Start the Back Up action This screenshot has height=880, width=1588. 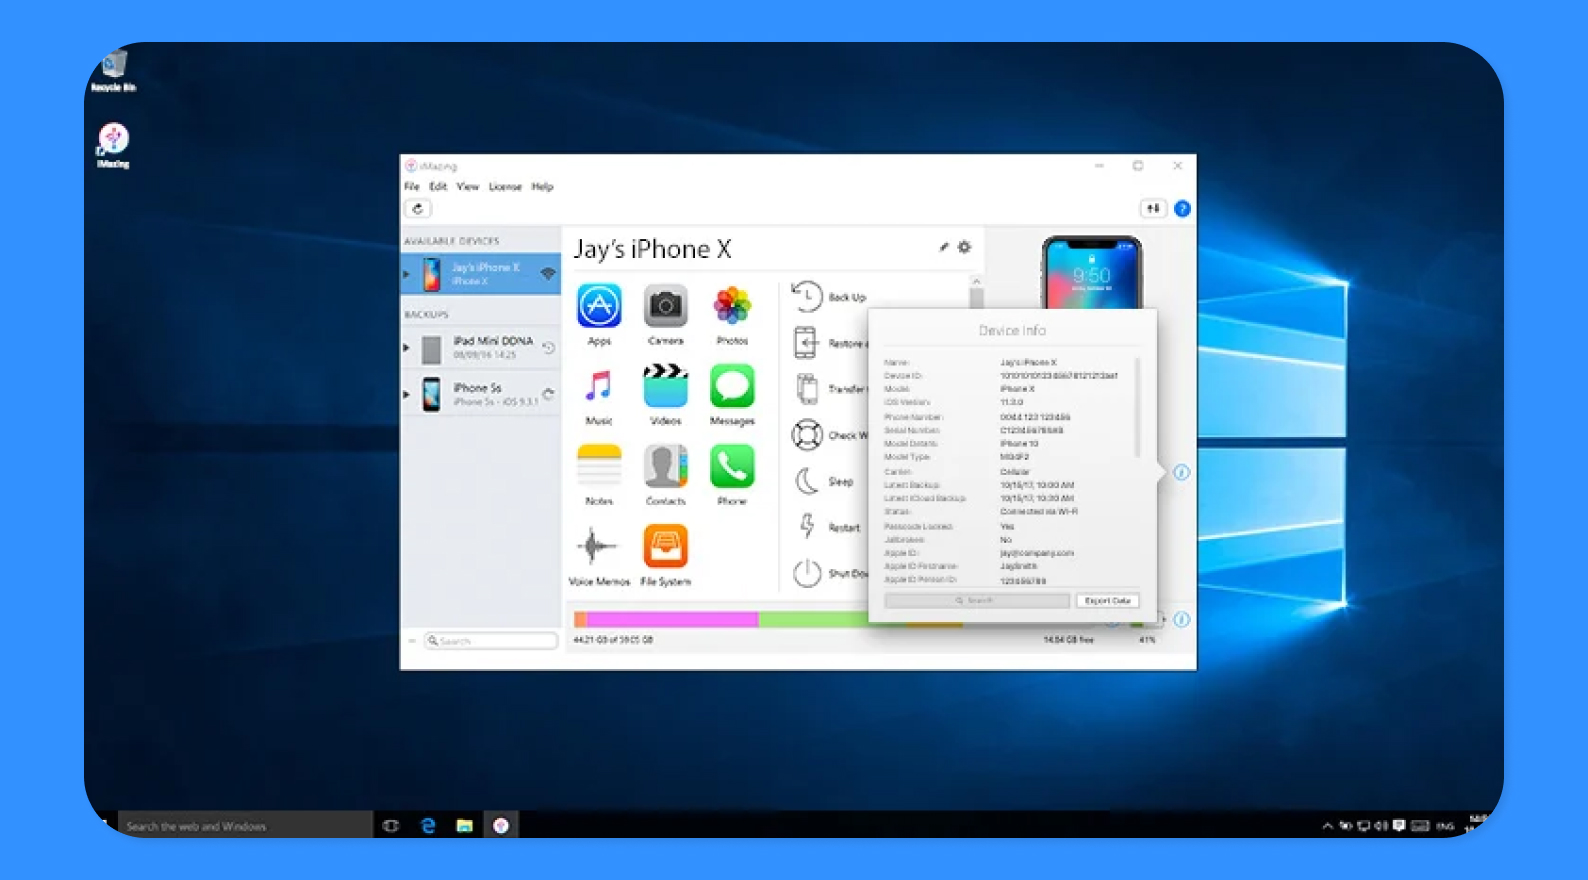pyautogui.click(x=829, y=297)
